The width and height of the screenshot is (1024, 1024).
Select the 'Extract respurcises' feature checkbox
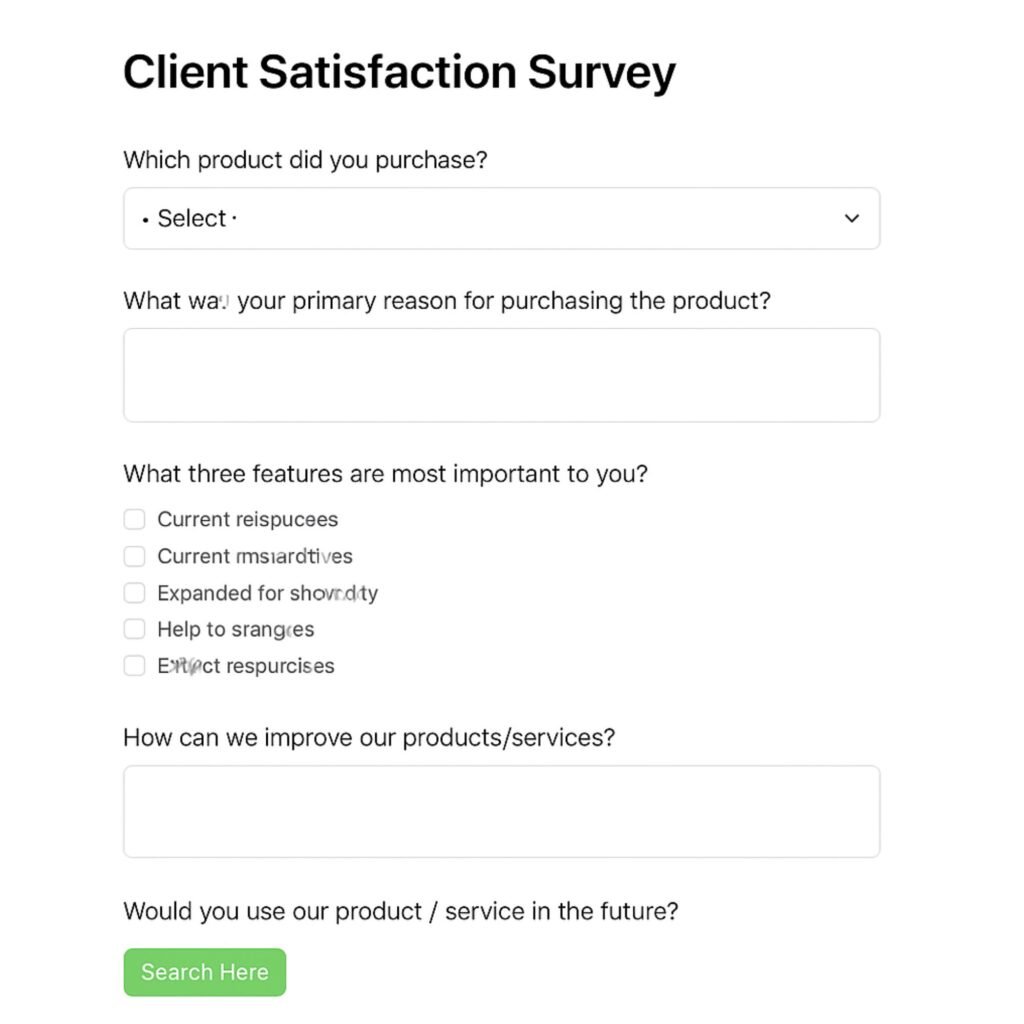click(134, 665)
